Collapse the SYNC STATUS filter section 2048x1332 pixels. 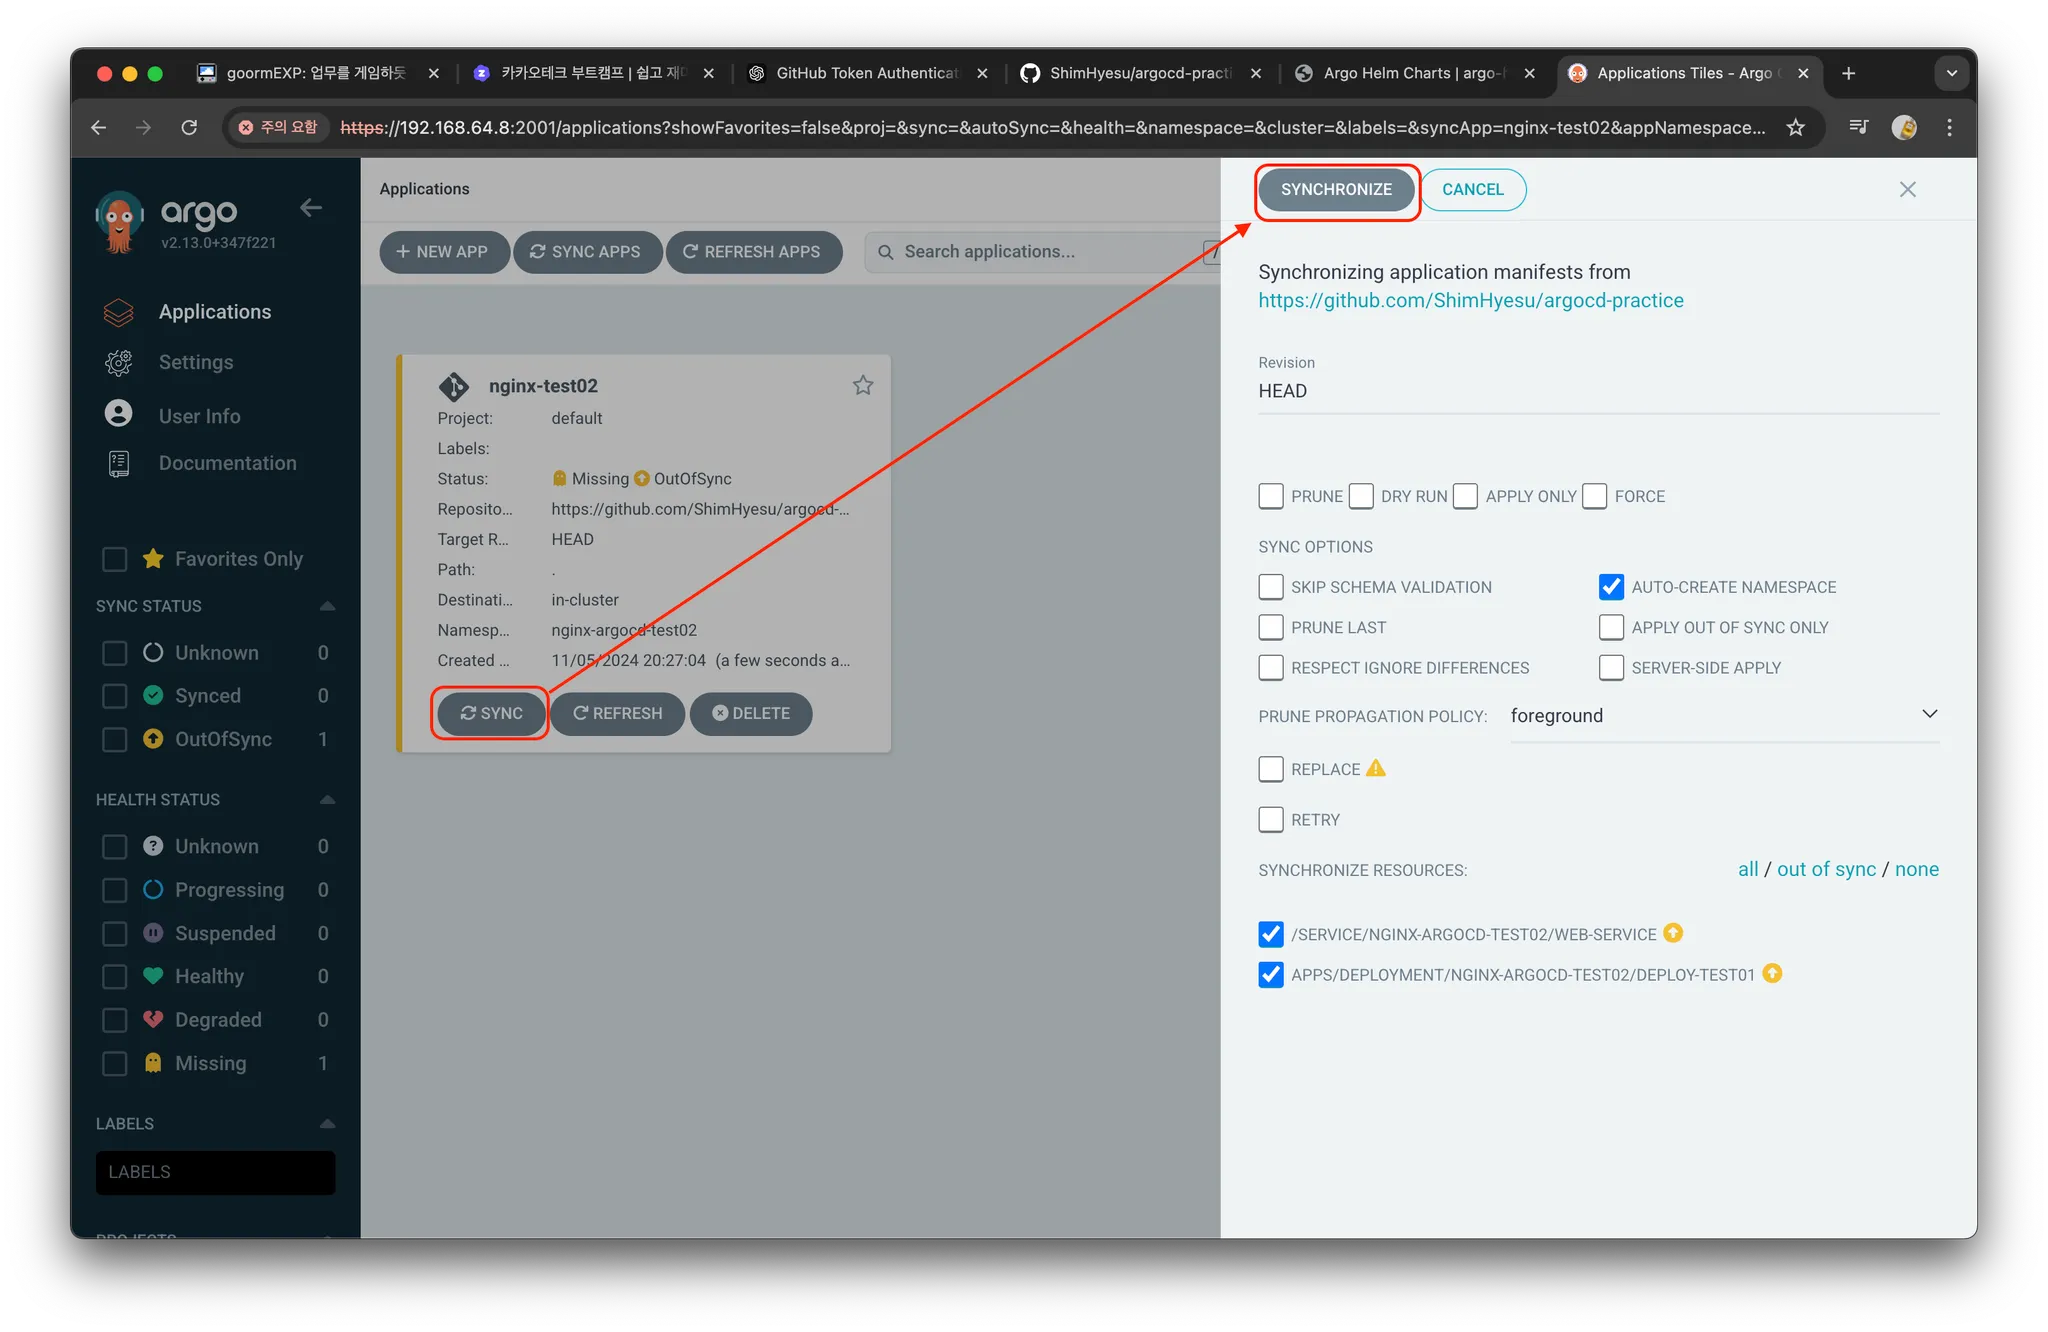click(327, 606)
